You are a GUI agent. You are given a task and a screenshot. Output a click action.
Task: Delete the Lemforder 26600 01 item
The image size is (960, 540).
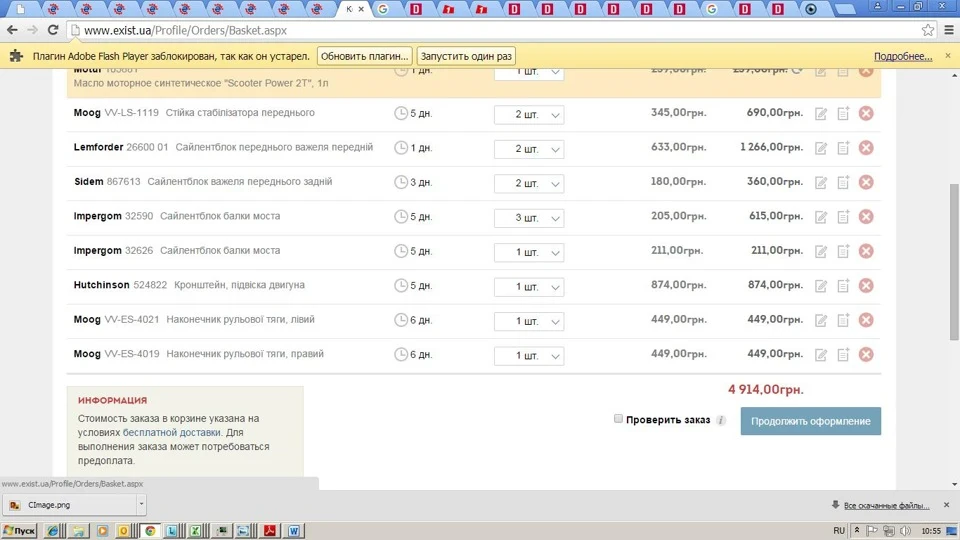(866, 148)
